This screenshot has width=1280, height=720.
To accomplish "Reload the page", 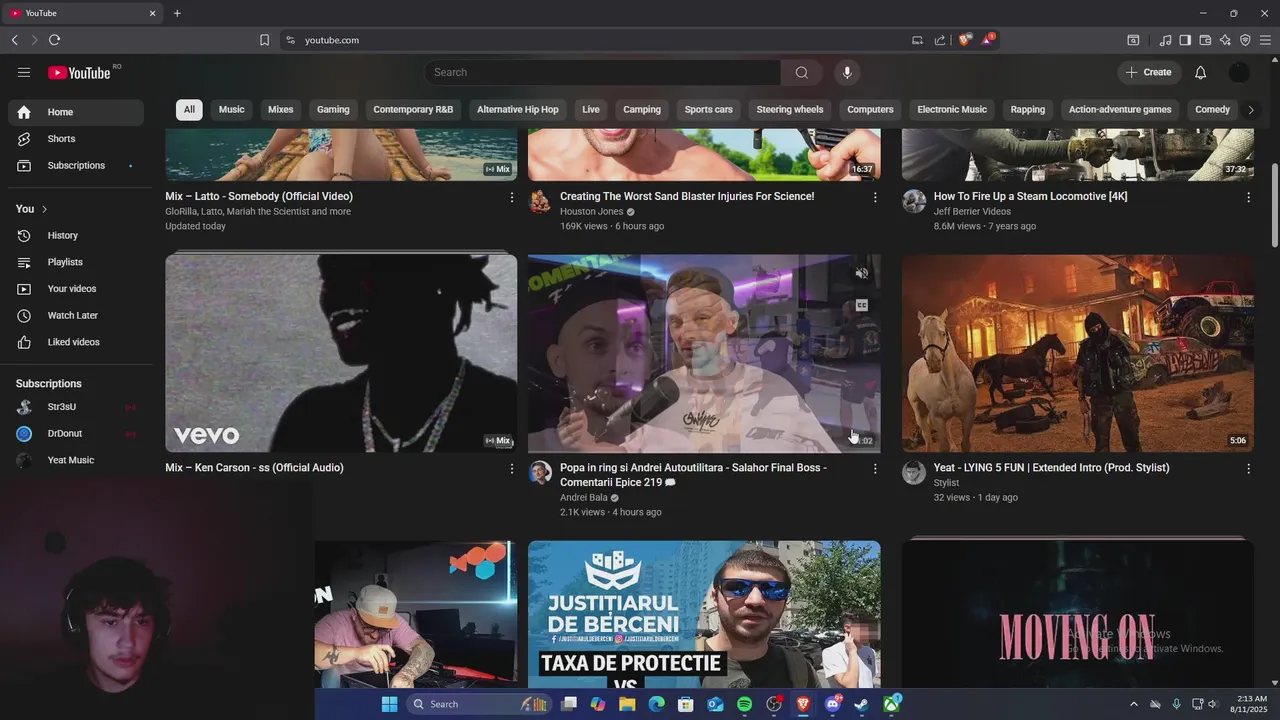I will pyautogui.click(x=54, y=40).
